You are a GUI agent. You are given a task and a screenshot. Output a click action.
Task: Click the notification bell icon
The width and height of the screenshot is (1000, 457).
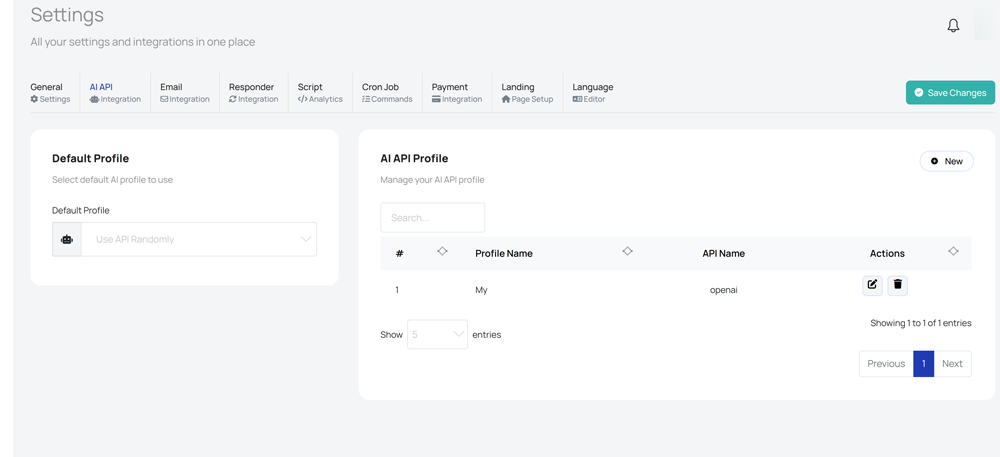[953, 26]
